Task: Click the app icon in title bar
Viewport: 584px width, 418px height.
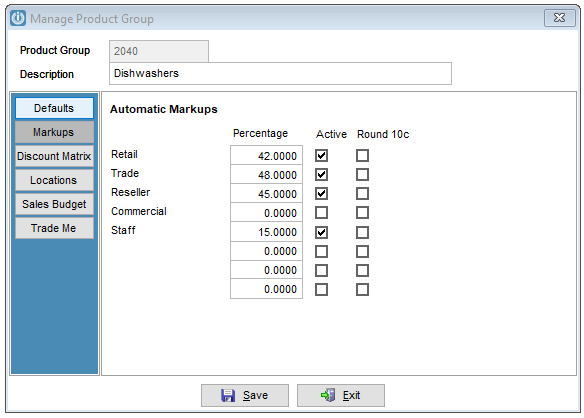Action: 18,18
